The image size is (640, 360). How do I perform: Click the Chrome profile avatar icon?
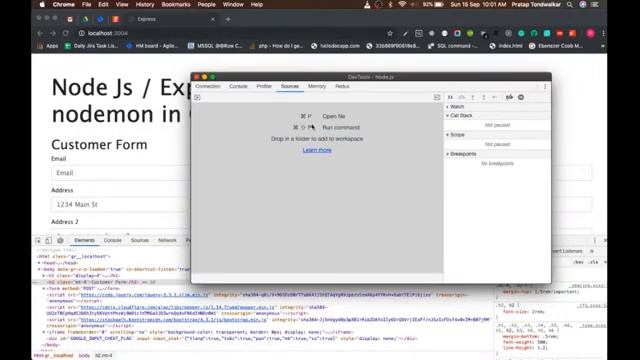pos(590,33)
